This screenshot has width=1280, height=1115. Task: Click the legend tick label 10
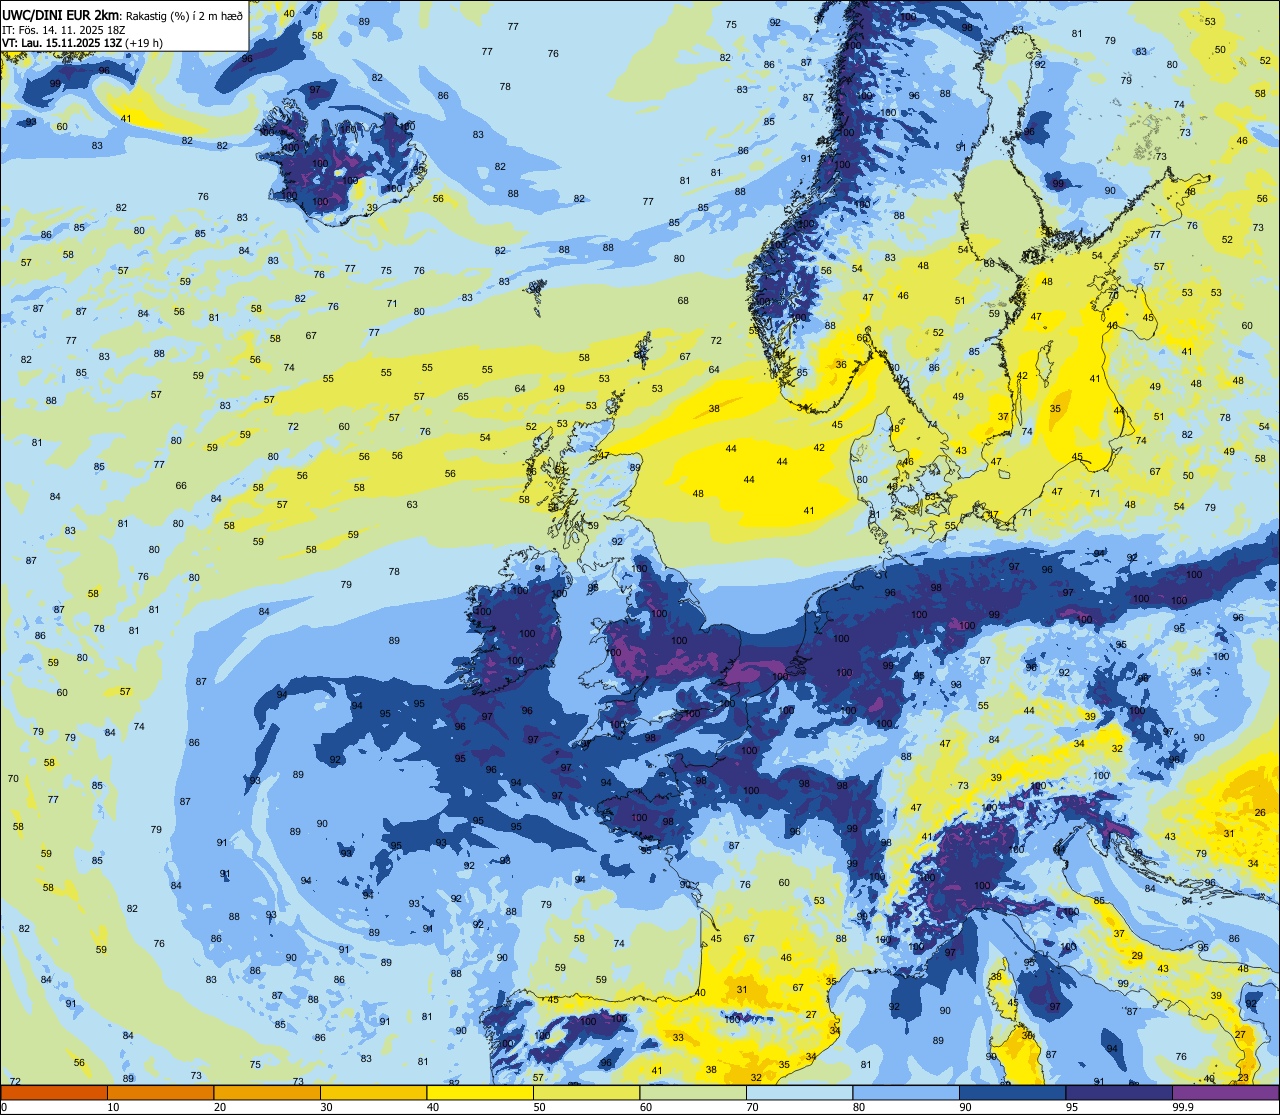click(x=113, y=1107)
